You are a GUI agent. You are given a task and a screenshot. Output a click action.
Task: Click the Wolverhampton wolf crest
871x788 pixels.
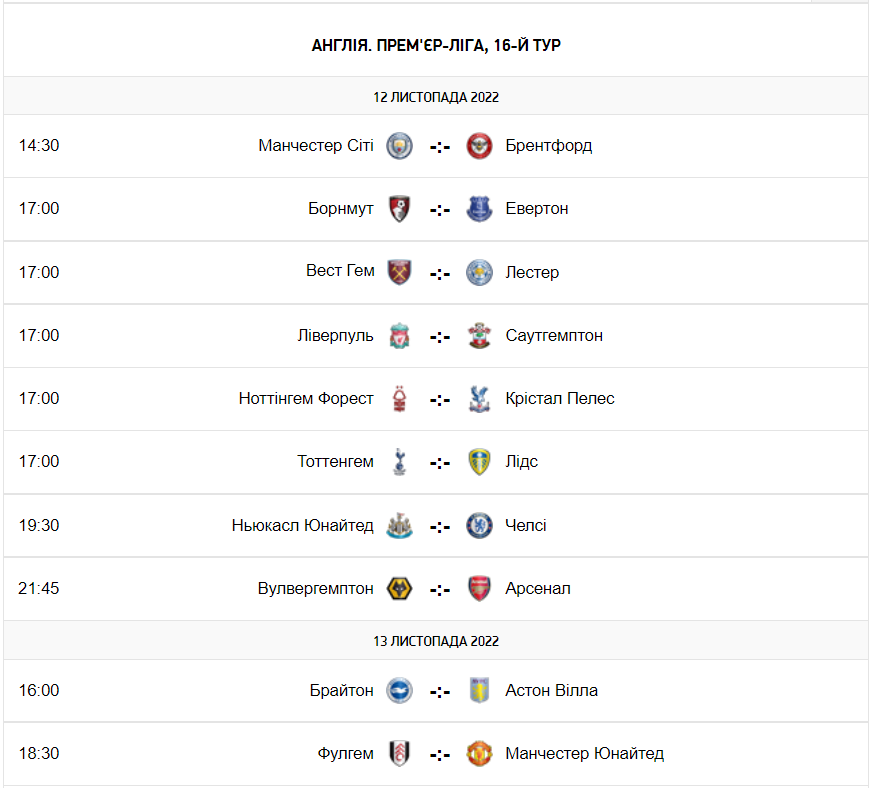pyautogui.click(x=400, y=588)
